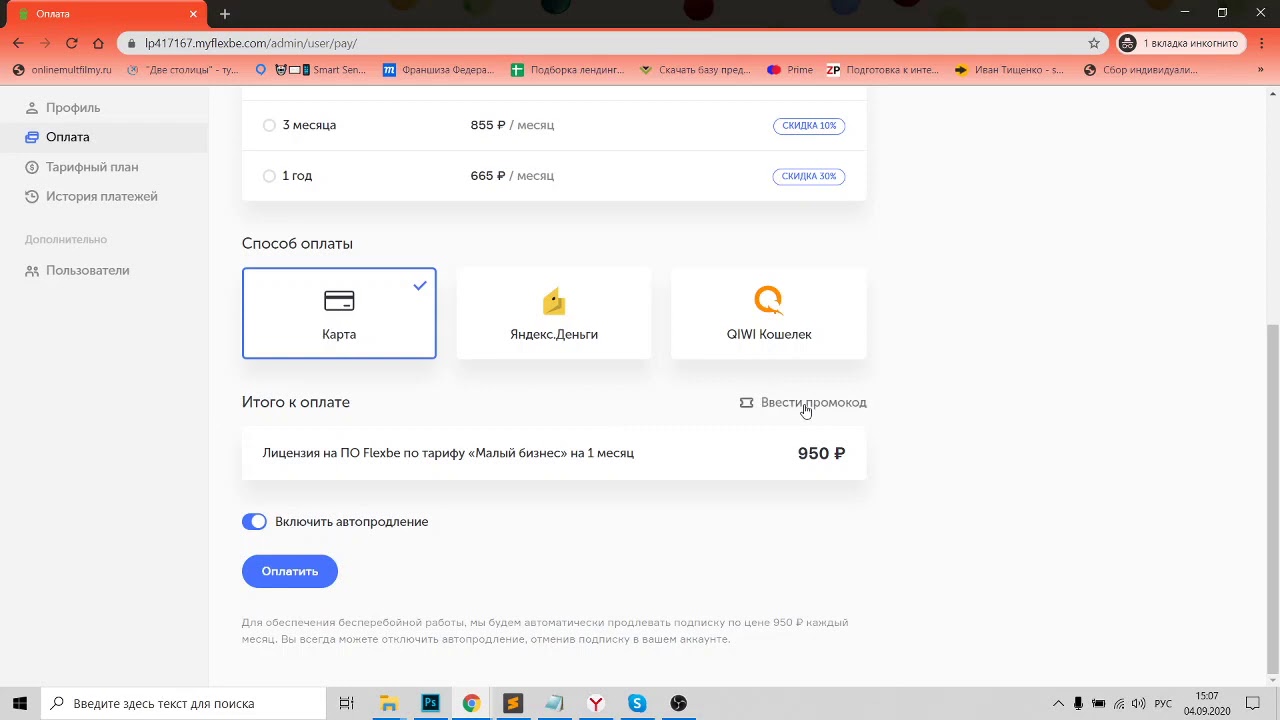Open the Подготовка к инте... bookmark

[883, 70]
